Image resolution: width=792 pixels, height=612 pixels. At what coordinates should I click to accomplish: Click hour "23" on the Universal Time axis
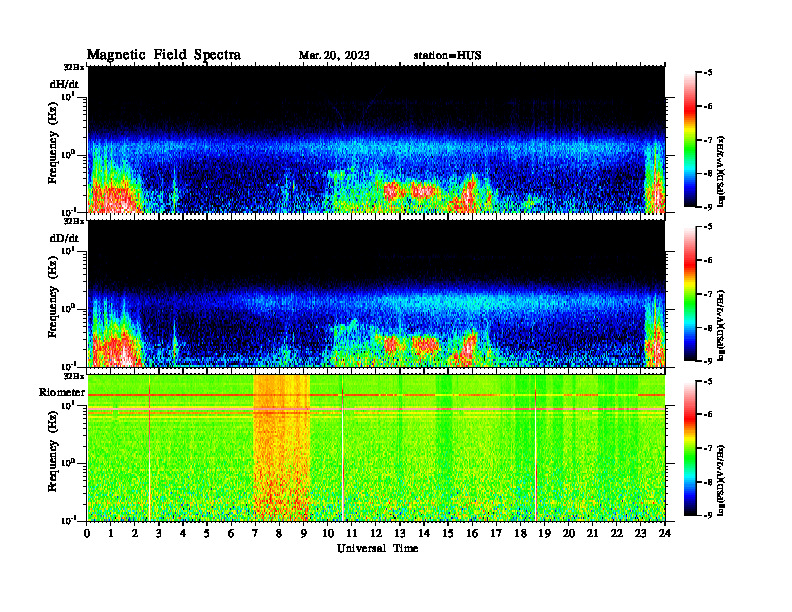640,533
